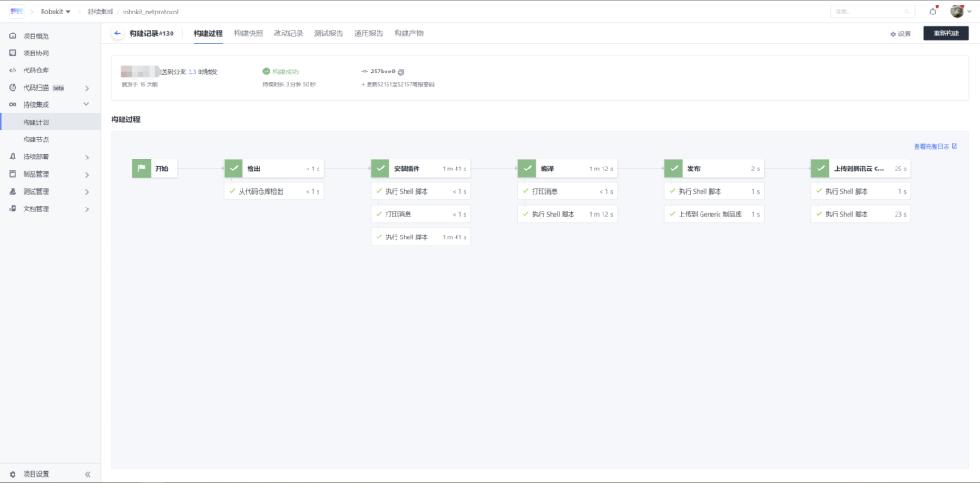Click the green 构建成功 status icon

pyautogui.click(x=266, y=72)
